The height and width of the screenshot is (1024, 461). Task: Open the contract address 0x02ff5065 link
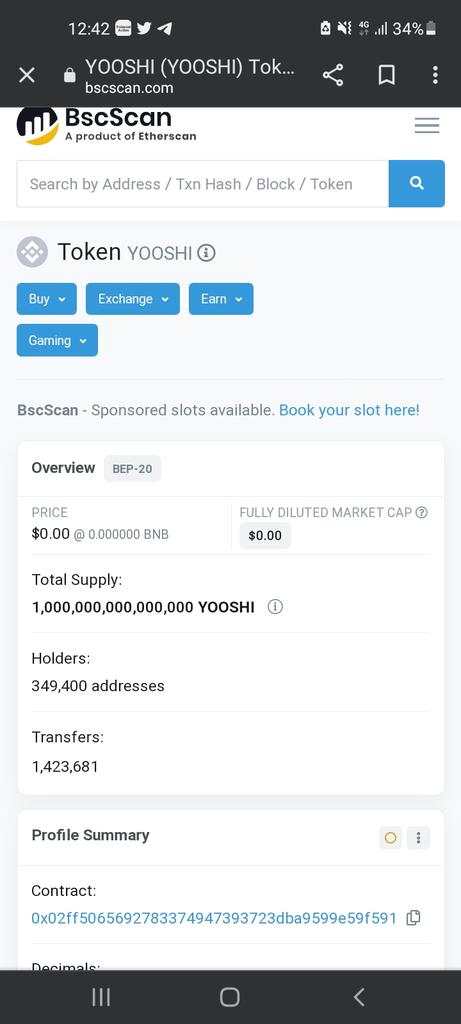[214, 918]
